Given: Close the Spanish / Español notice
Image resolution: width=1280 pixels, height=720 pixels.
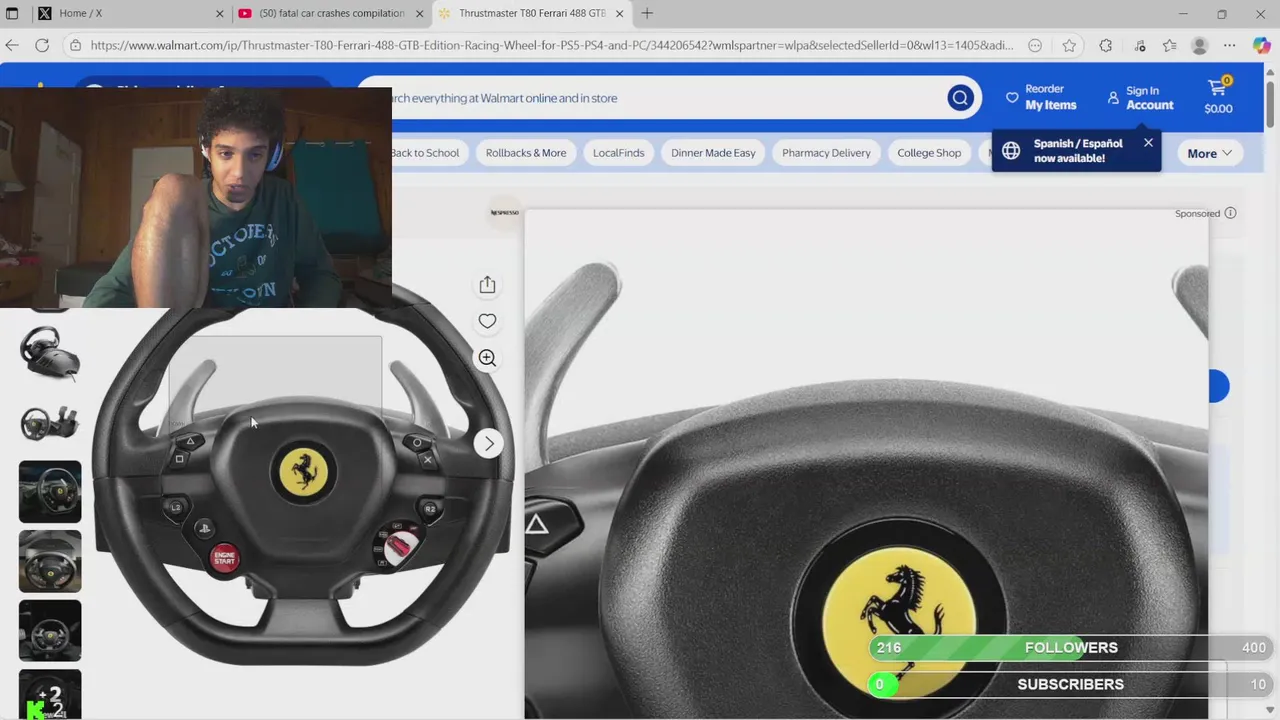Looking at the screenshot, I should 1148,143.
